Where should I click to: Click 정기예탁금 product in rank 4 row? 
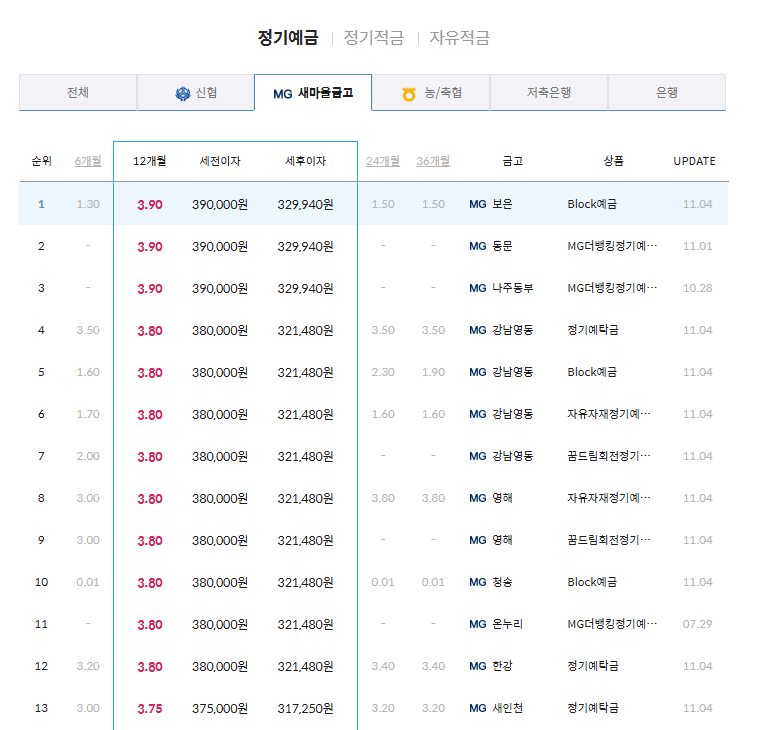click(x=593, y=330)
